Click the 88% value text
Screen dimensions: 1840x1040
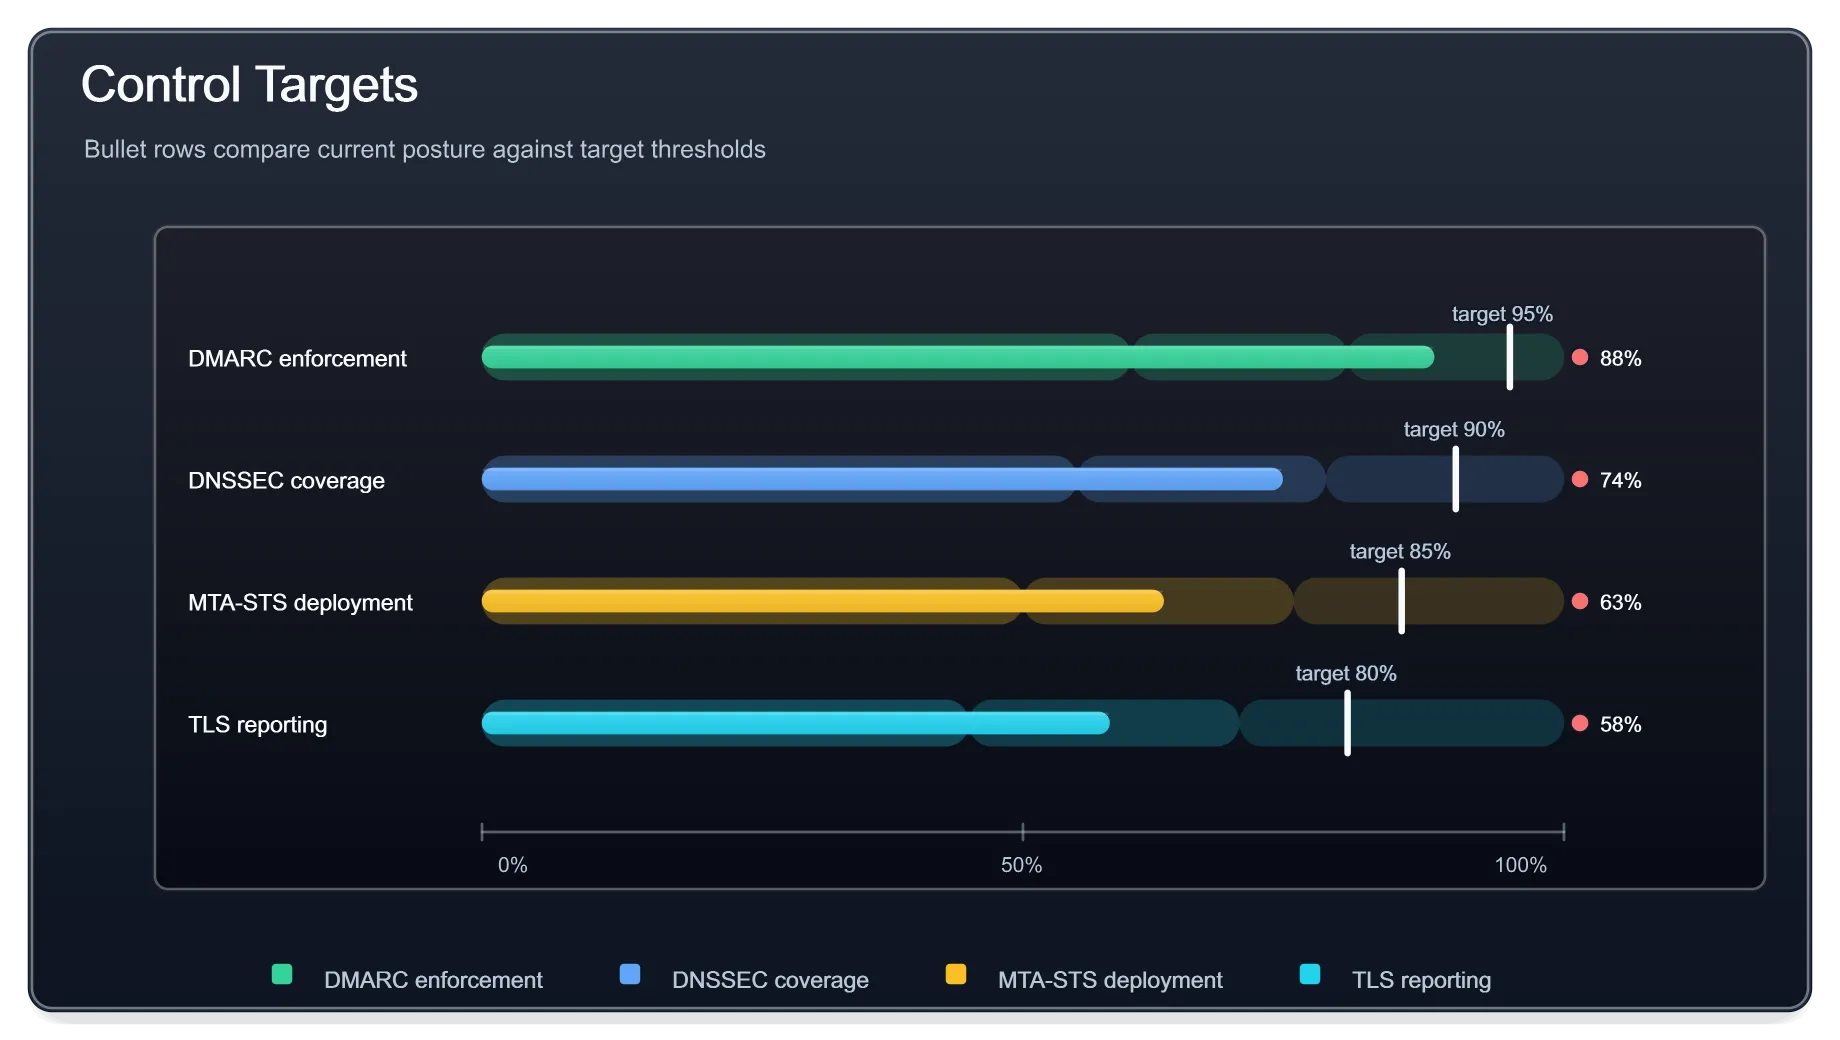pos(1620,358)
